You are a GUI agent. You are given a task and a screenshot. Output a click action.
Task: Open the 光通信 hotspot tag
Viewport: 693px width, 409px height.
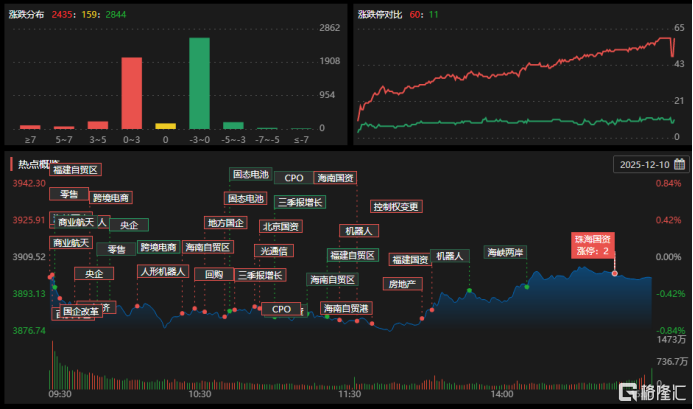(x=272, y=250)
